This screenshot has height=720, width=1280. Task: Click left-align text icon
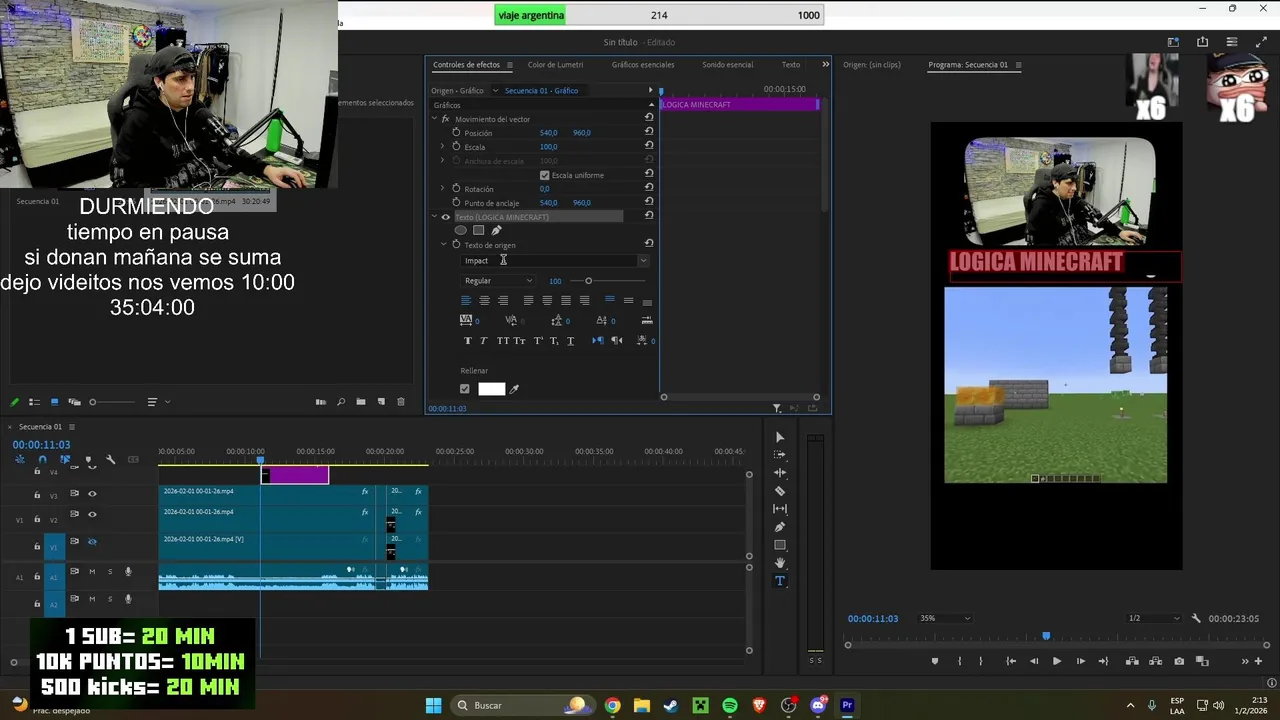[466, 301]
